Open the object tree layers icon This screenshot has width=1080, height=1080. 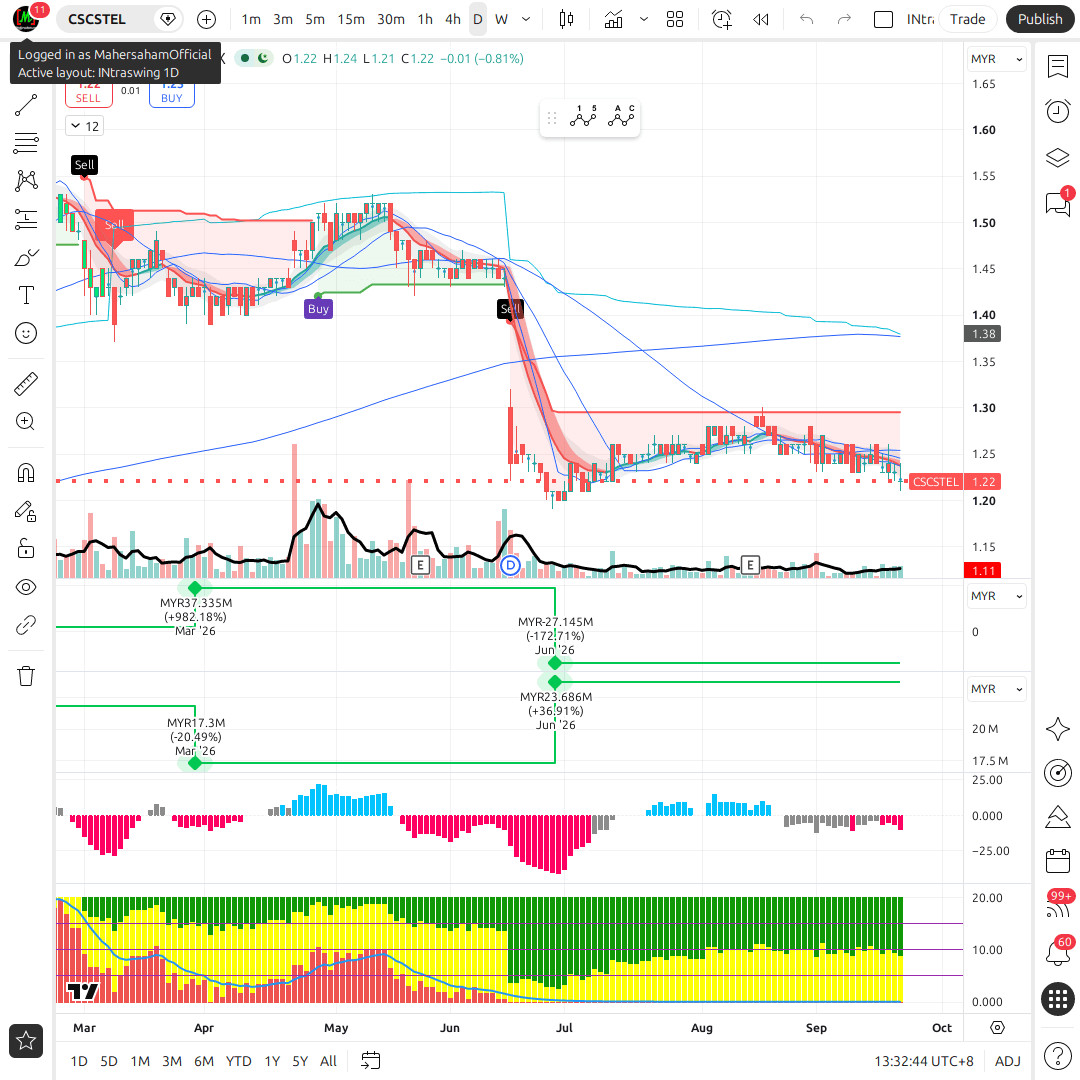click(x=1057, y=158)
